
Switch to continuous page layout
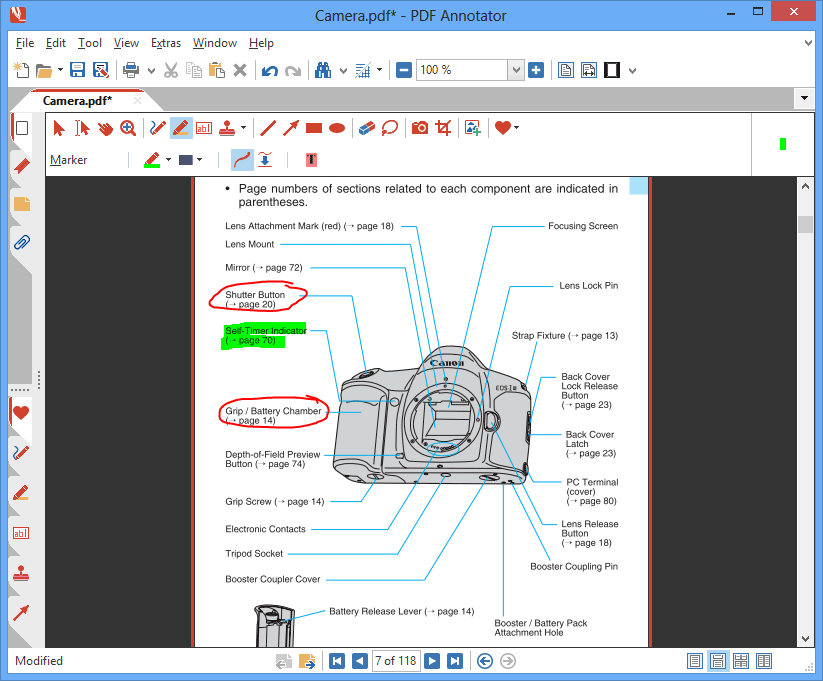tap(718, 661)
